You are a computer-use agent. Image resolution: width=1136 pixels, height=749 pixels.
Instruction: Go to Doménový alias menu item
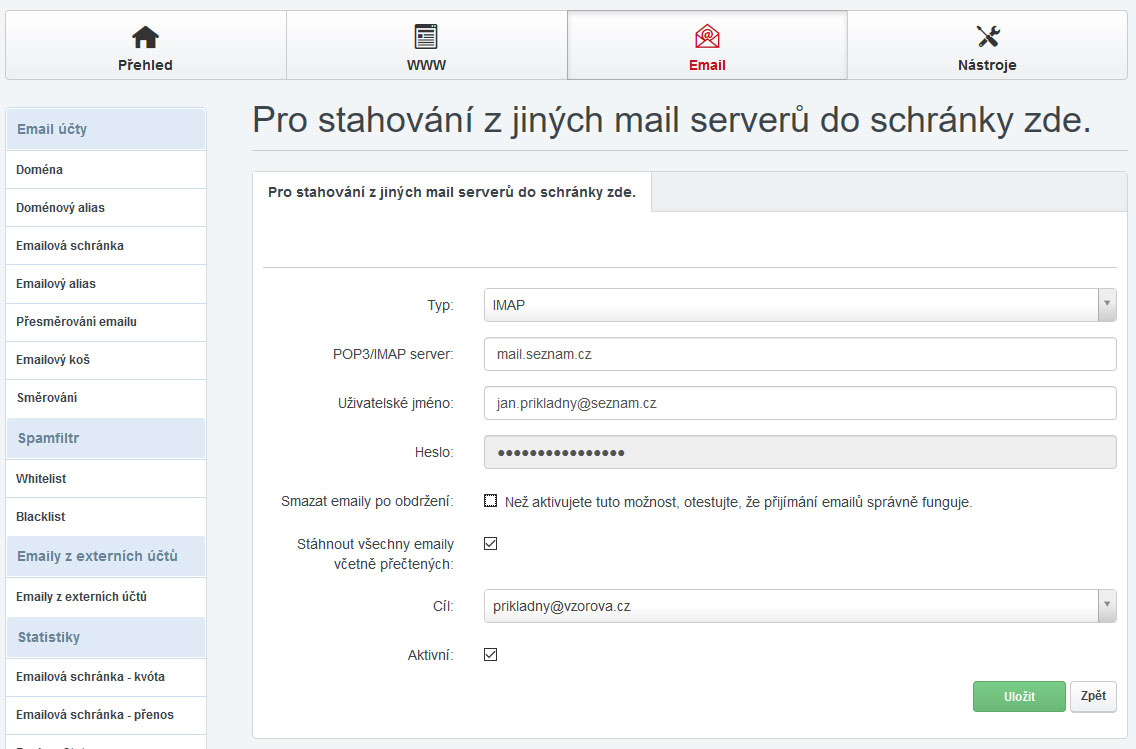pos(60,208)
